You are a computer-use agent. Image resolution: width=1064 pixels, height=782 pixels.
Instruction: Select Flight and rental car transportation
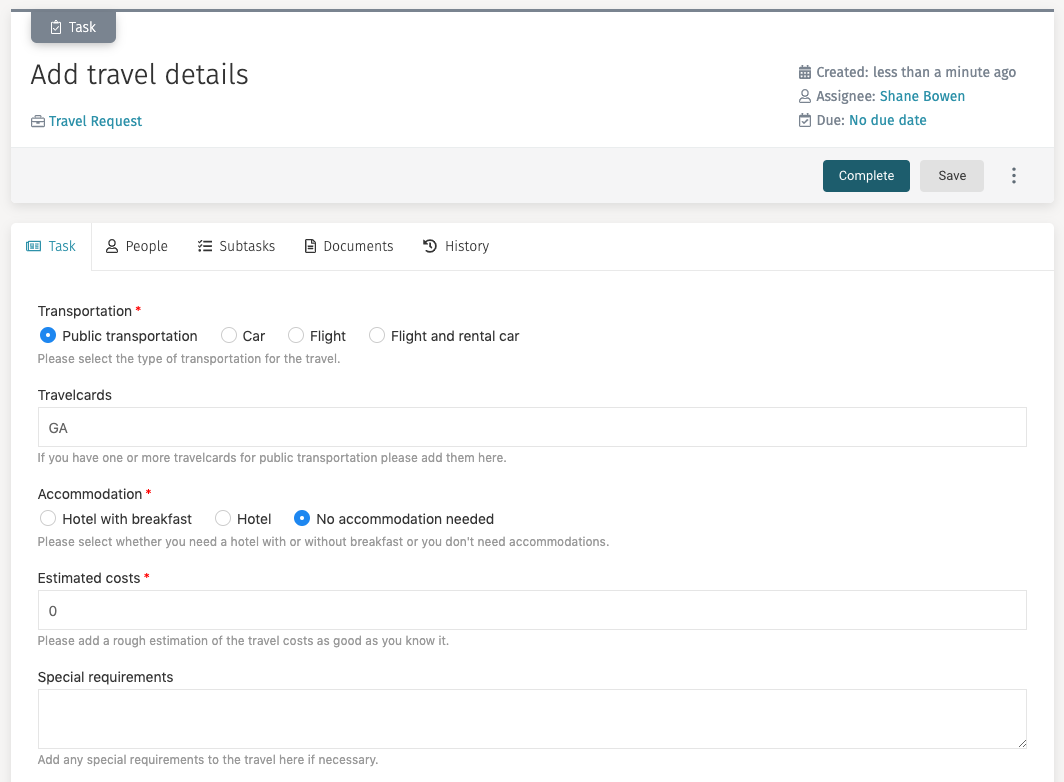[x=377, y=335]
